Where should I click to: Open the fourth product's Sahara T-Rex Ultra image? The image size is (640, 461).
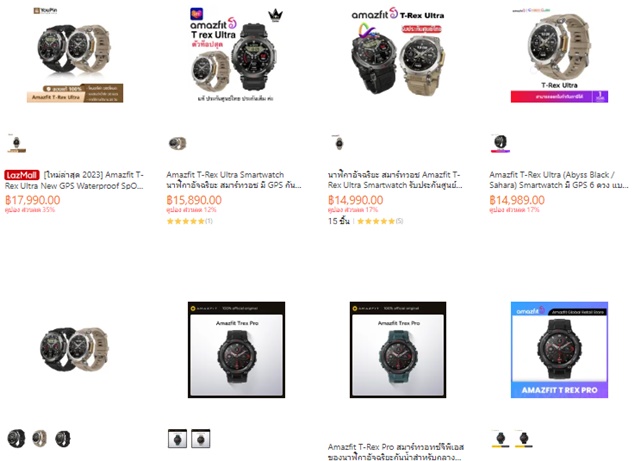(560, 55)
